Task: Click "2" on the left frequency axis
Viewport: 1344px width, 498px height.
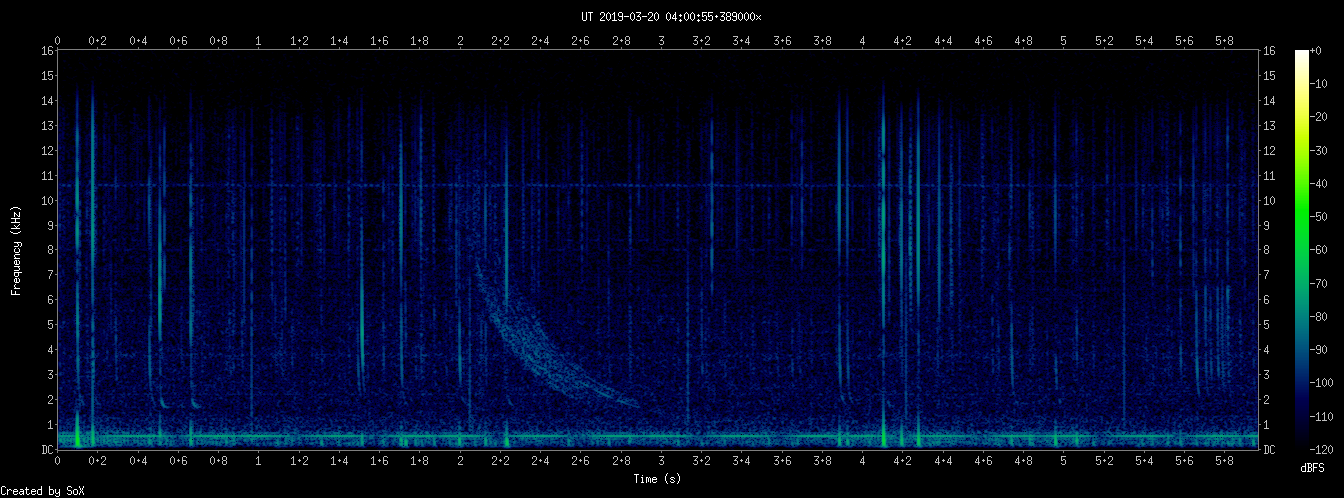Action: click(x=50, y=400)
